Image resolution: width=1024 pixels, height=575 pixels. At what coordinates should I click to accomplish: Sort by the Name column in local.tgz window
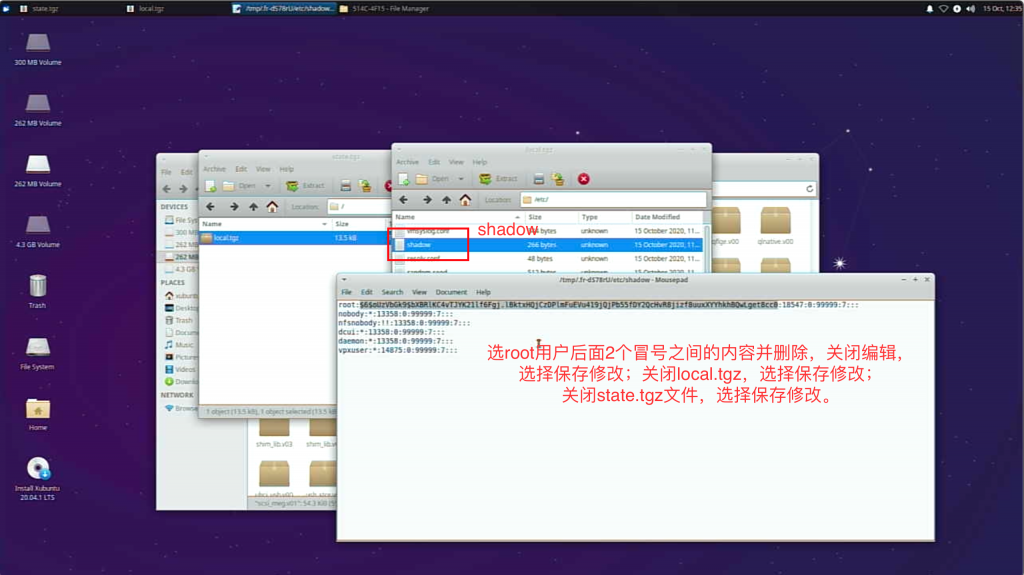point(457,217)
